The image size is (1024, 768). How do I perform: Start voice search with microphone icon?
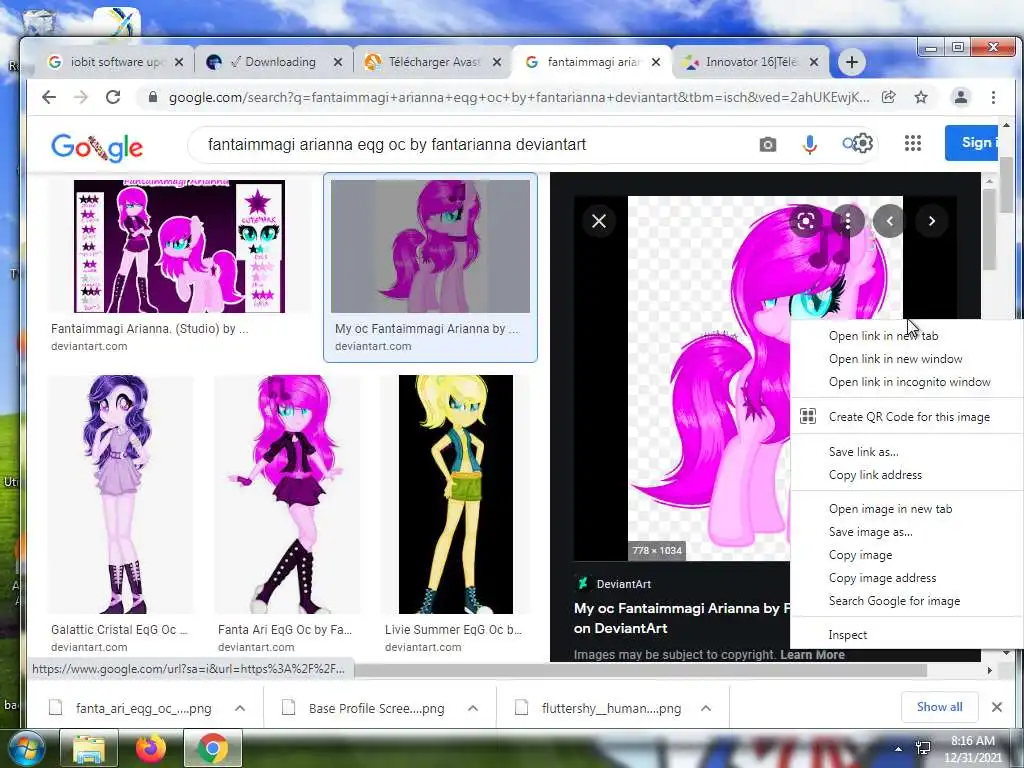coord(810,144)
